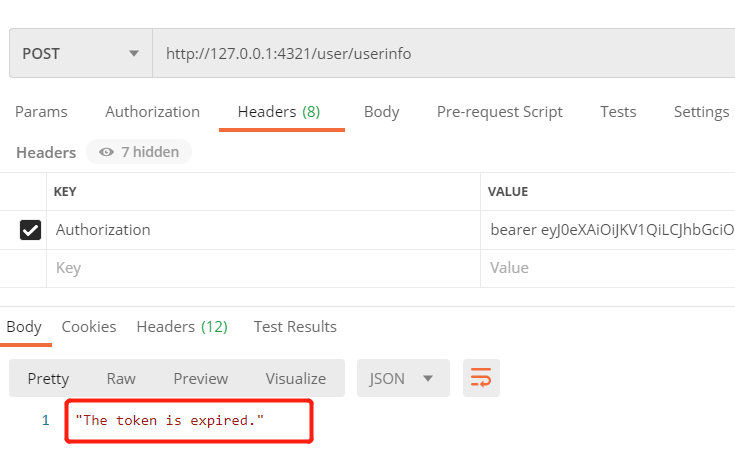Uncheck the Authorization header checkbox
Screen dimensions: 735x457
tap(31, 230)
